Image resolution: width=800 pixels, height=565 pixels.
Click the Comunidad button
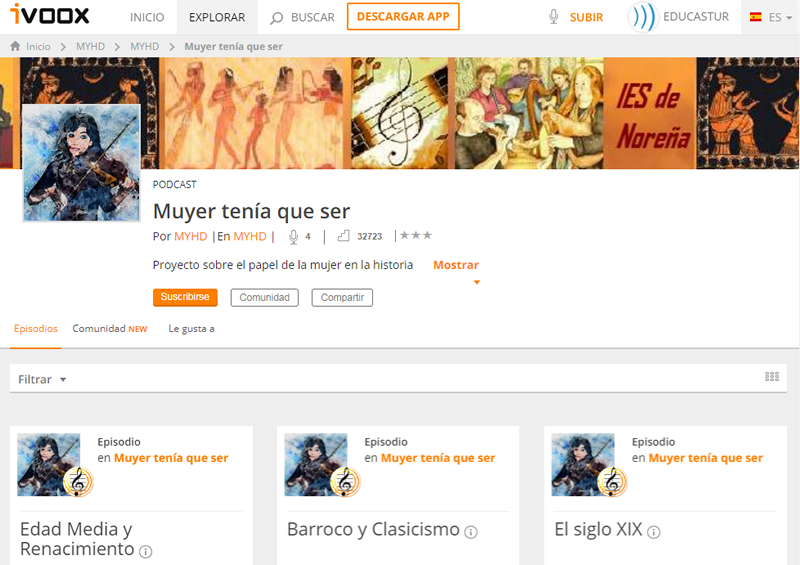pos(264,298)
